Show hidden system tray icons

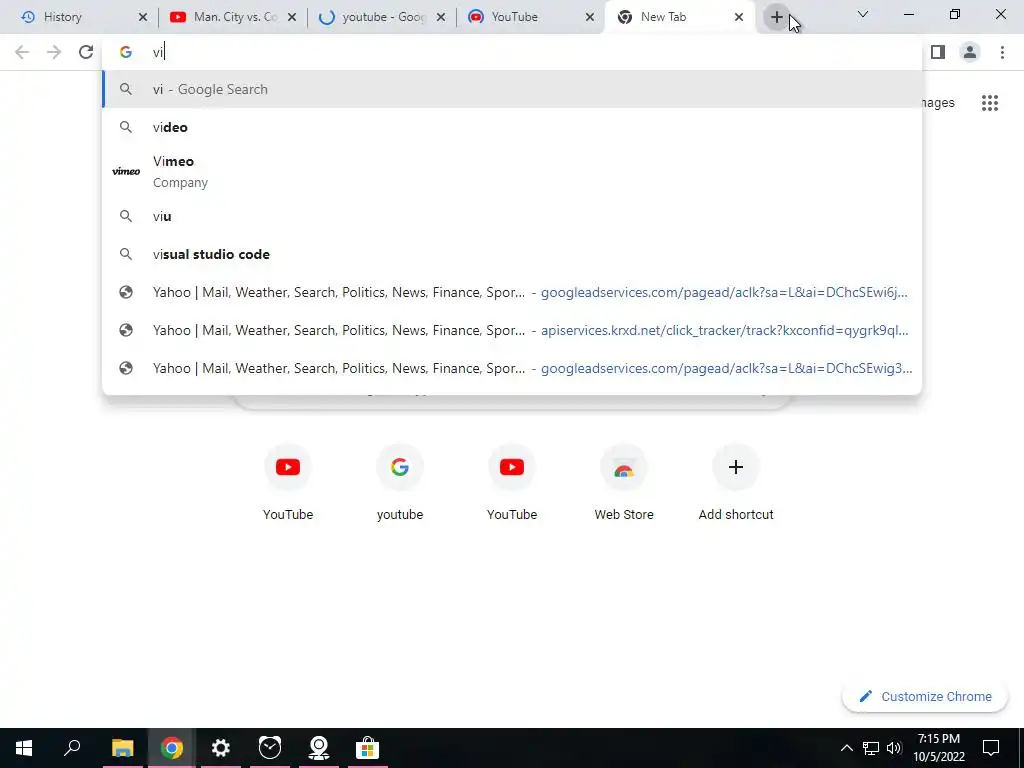(x=846, y=748)
